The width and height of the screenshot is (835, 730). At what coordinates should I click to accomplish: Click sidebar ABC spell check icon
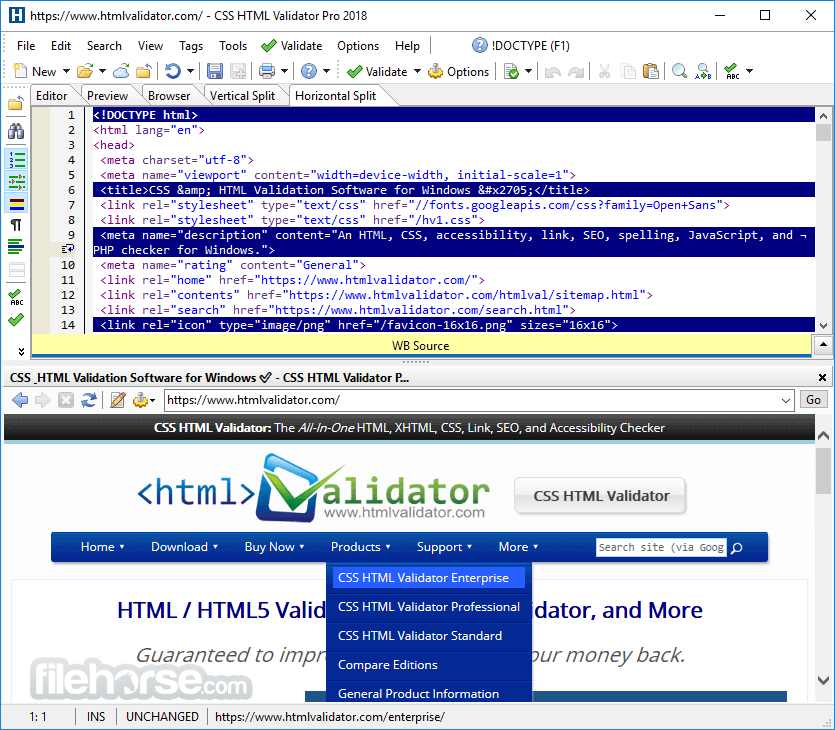[16, 297]
